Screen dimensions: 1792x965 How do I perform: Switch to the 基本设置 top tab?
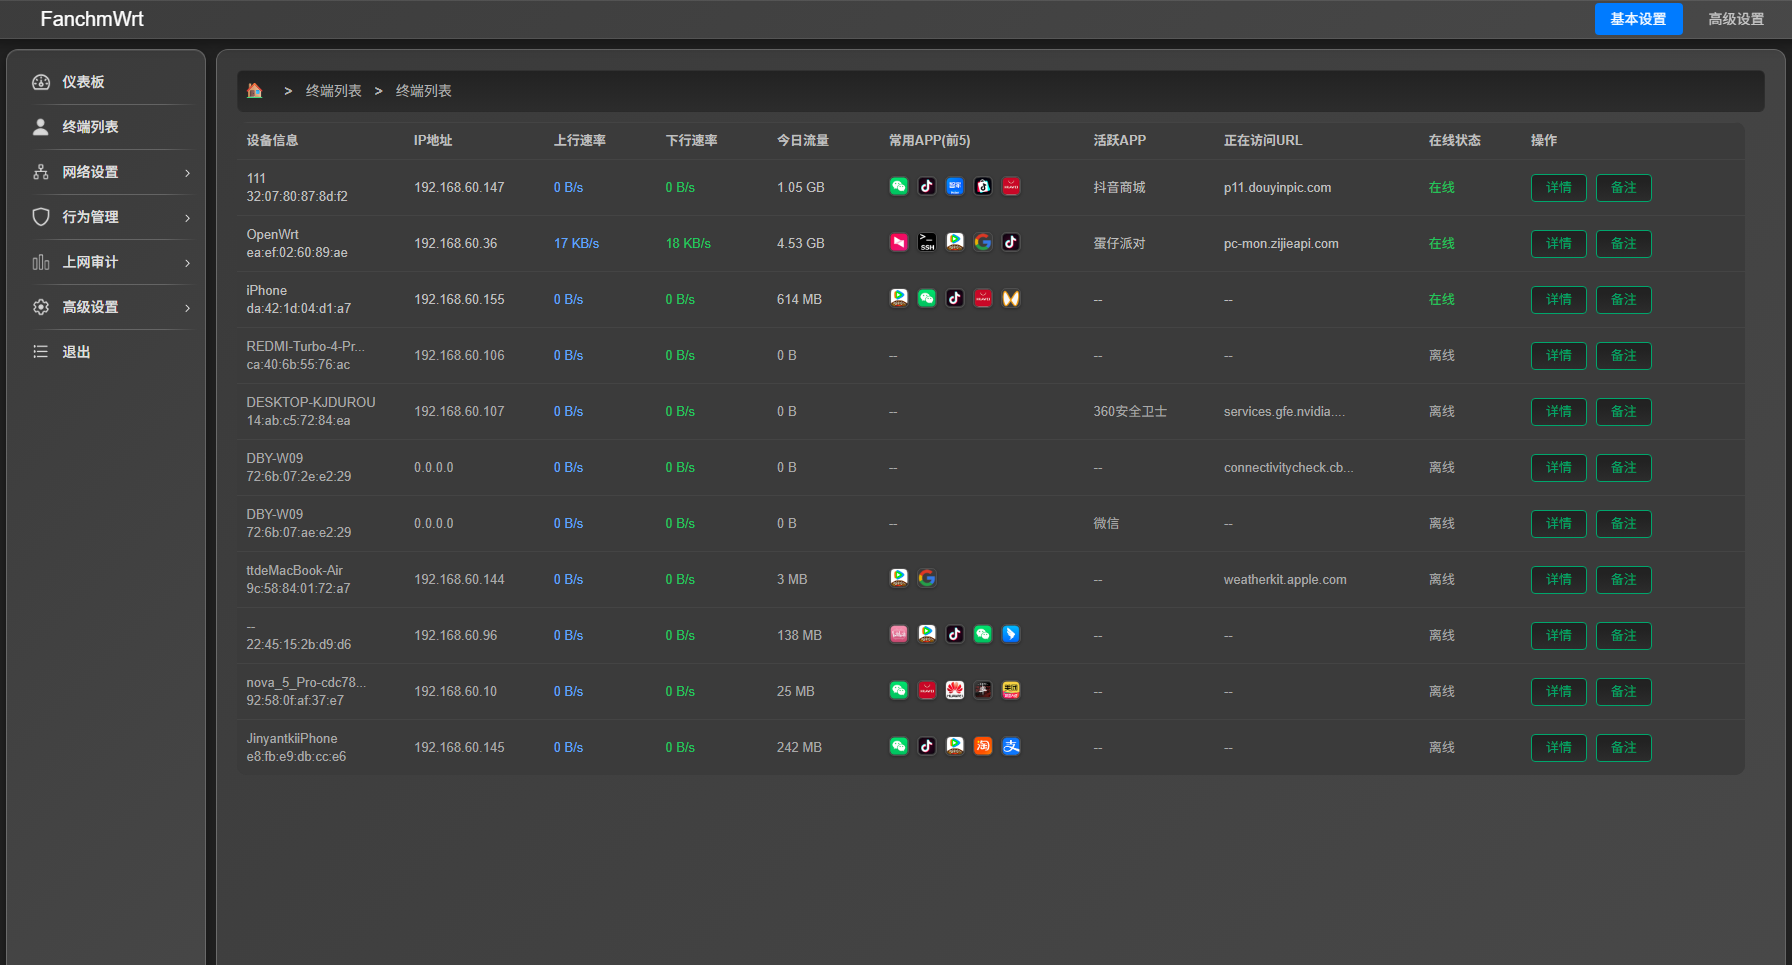coord(1638,19)
